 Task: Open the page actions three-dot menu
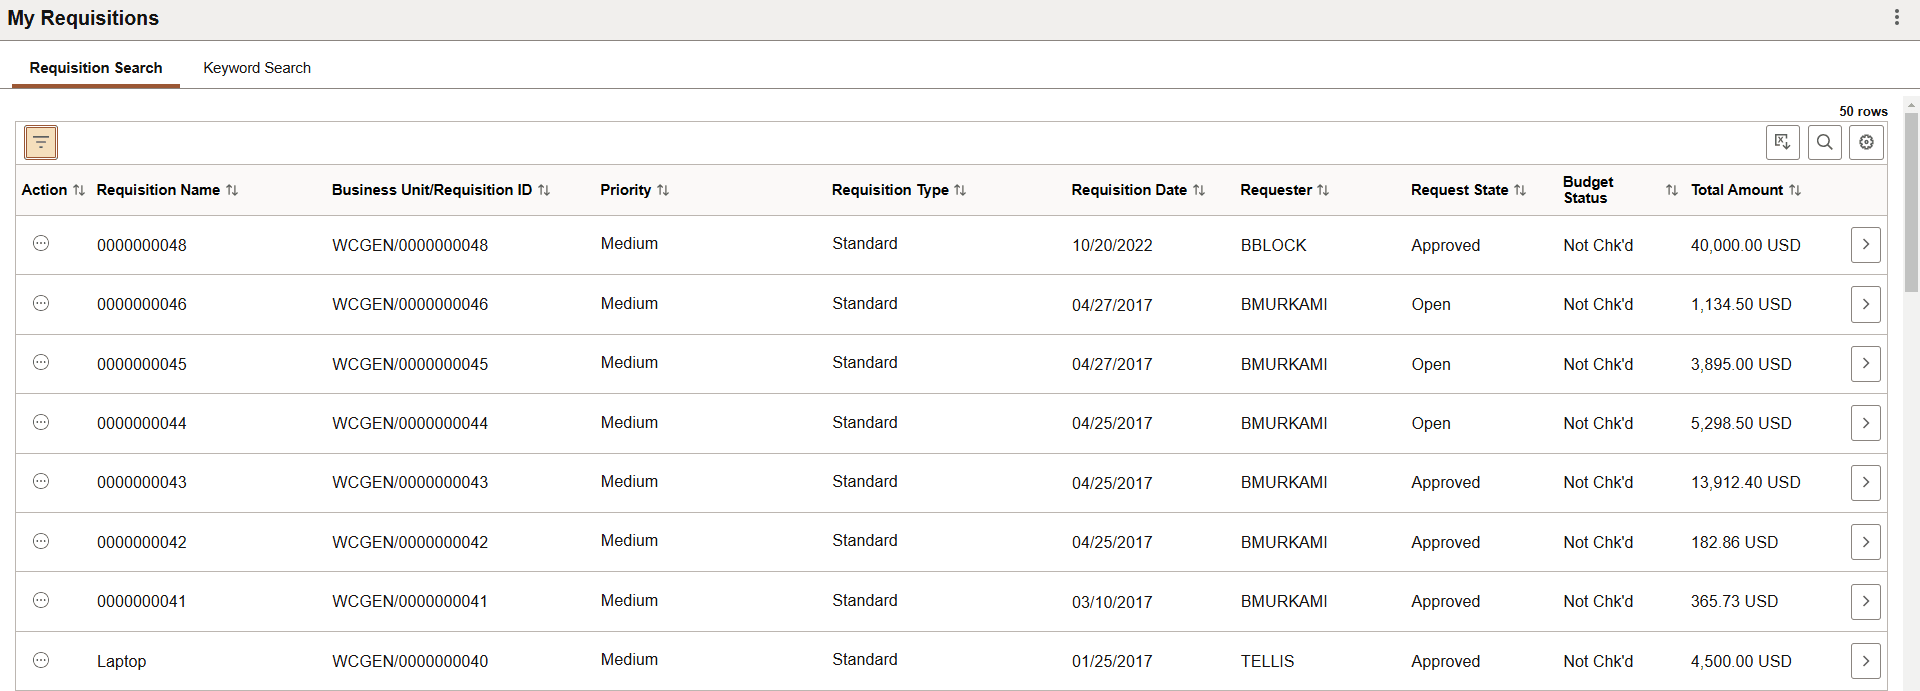[1897, 17]
